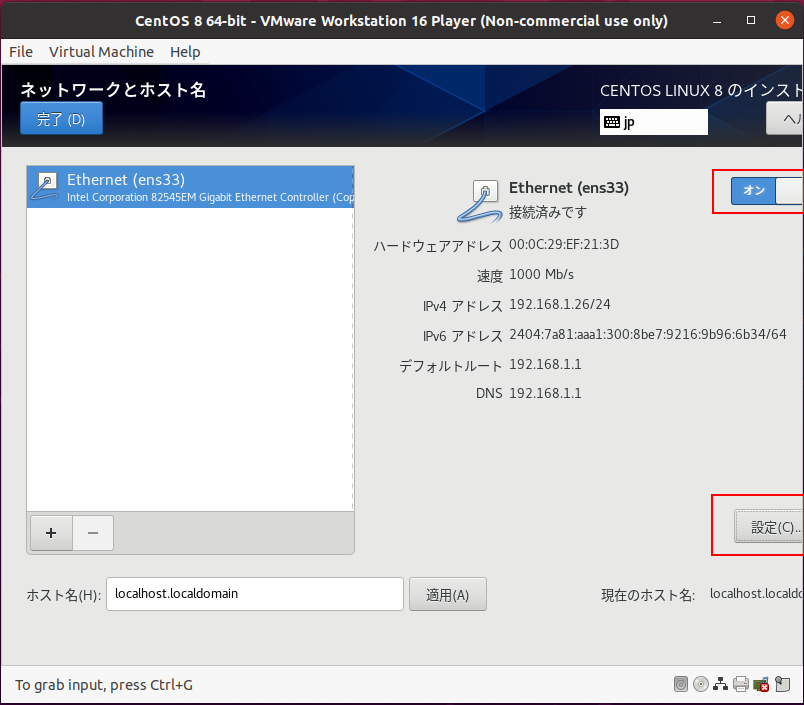Viewport: 804px width, 705px height.
Task: Click the 適用(A) apply hostname button
Action: tap(447, 594)
